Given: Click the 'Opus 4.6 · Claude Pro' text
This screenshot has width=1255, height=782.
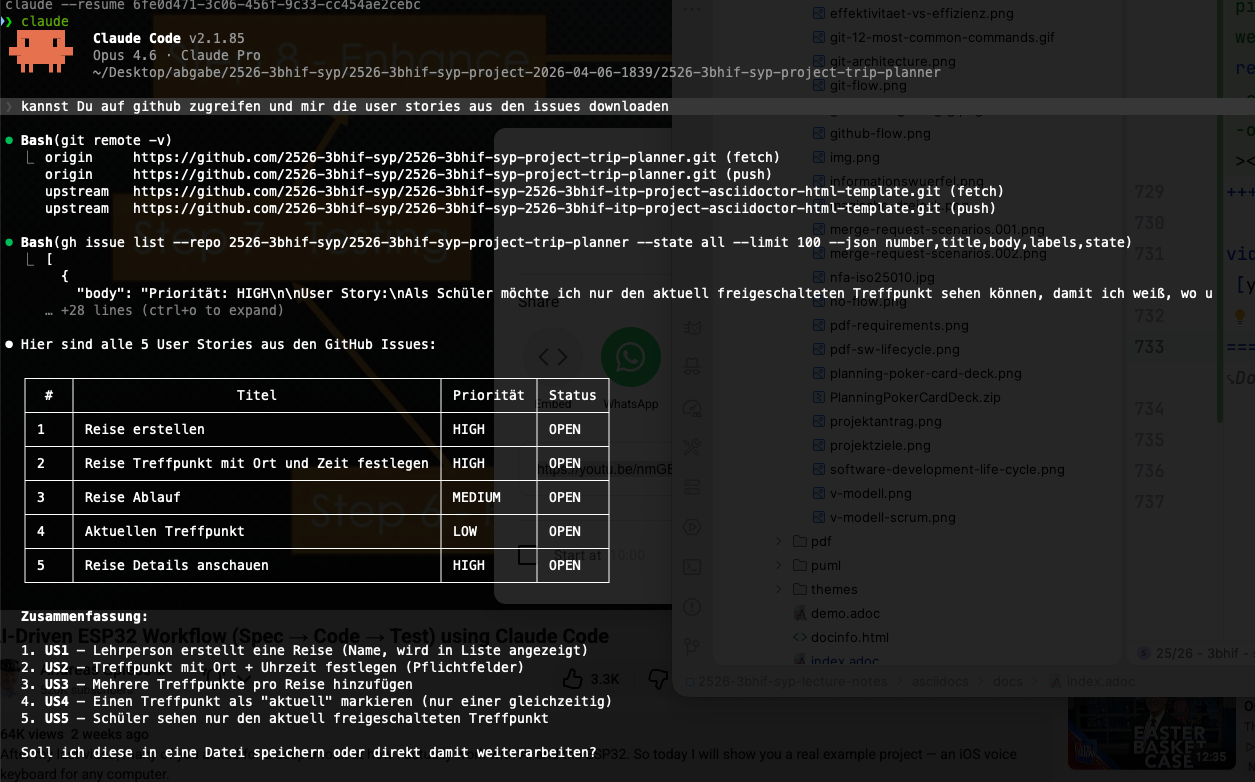Looking at the screenshot, I should [177, 55].
